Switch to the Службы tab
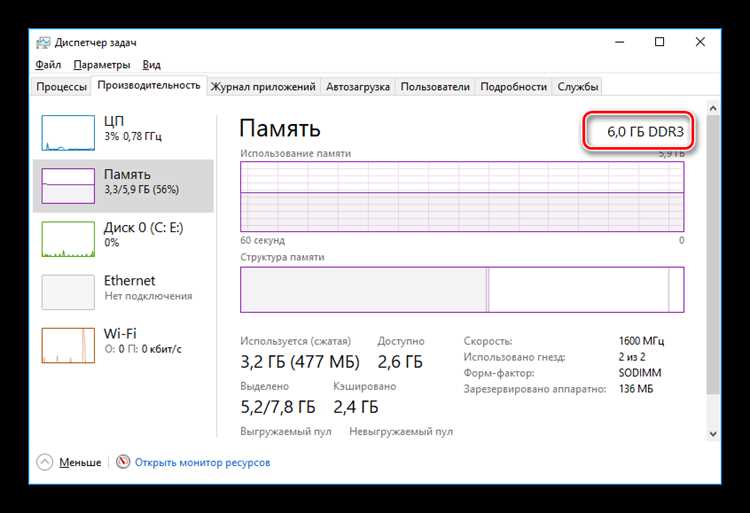The height and width of the screenshot is (513, 750). point(578,87)
